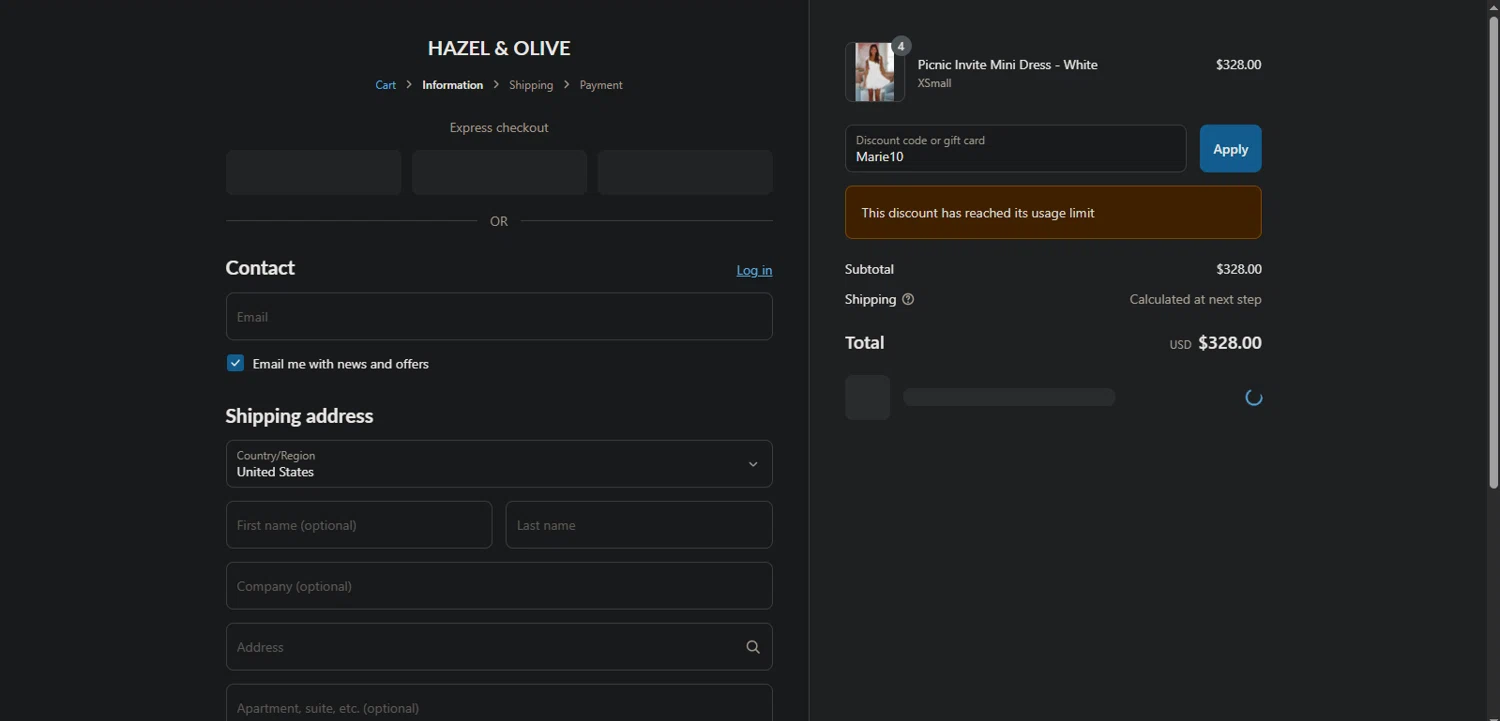Select the Information breadcrumb step

coord(452,85)
